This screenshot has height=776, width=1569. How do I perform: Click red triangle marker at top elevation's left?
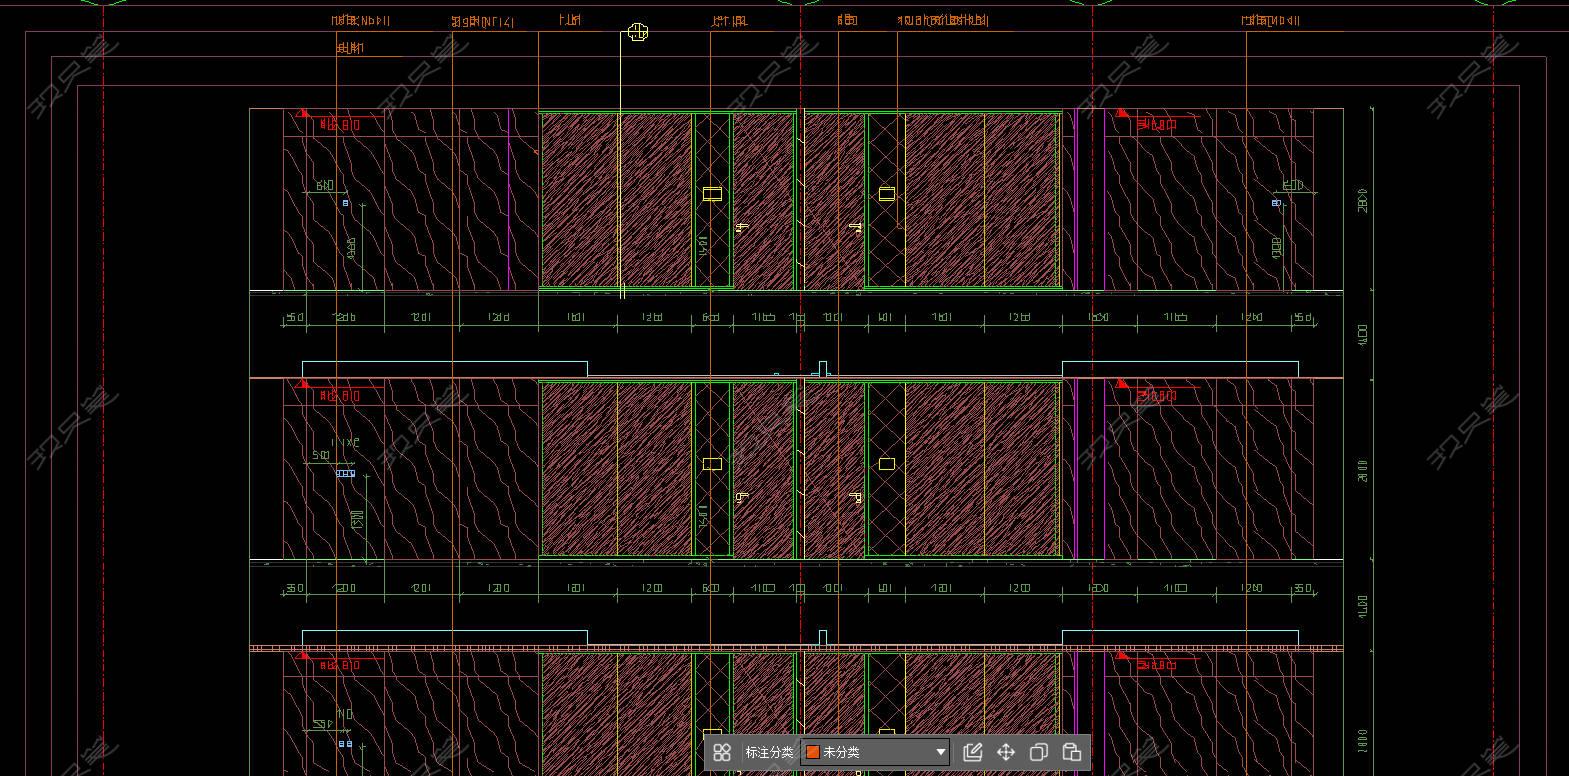point(301,114)
